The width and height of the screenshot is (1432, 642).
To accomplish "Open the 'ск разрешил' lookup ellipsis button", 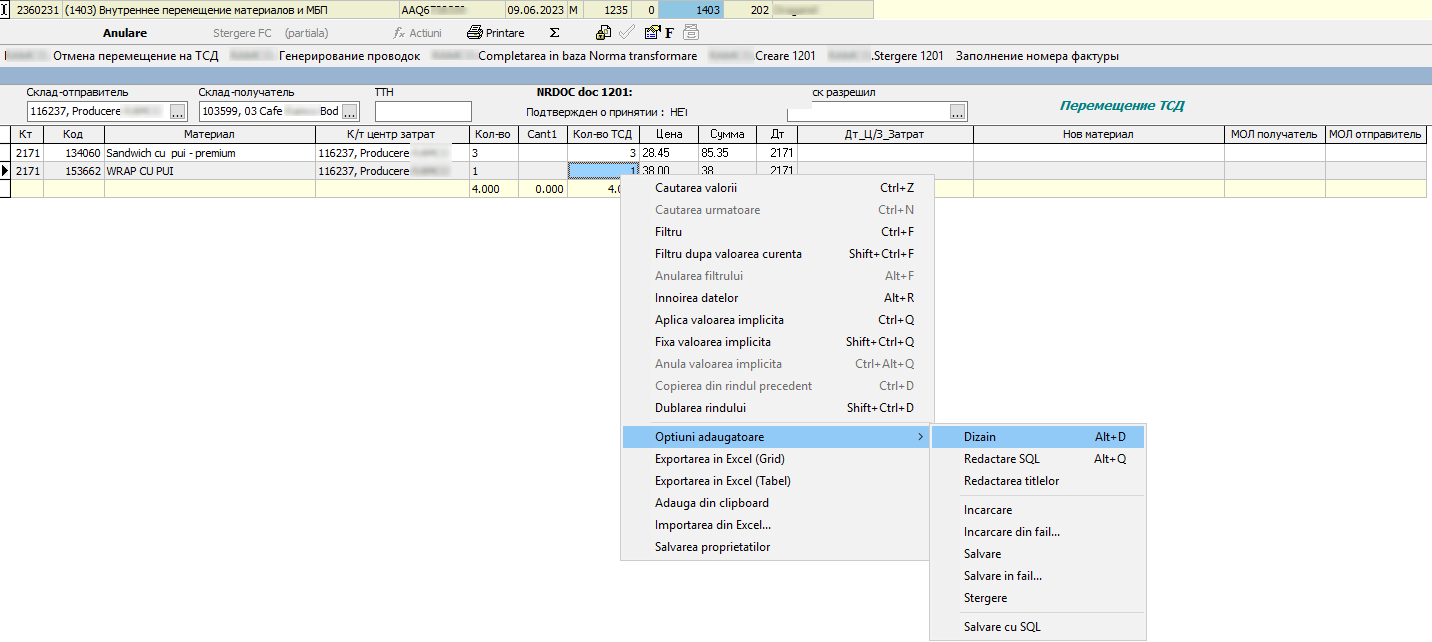I will click(958, 111).
